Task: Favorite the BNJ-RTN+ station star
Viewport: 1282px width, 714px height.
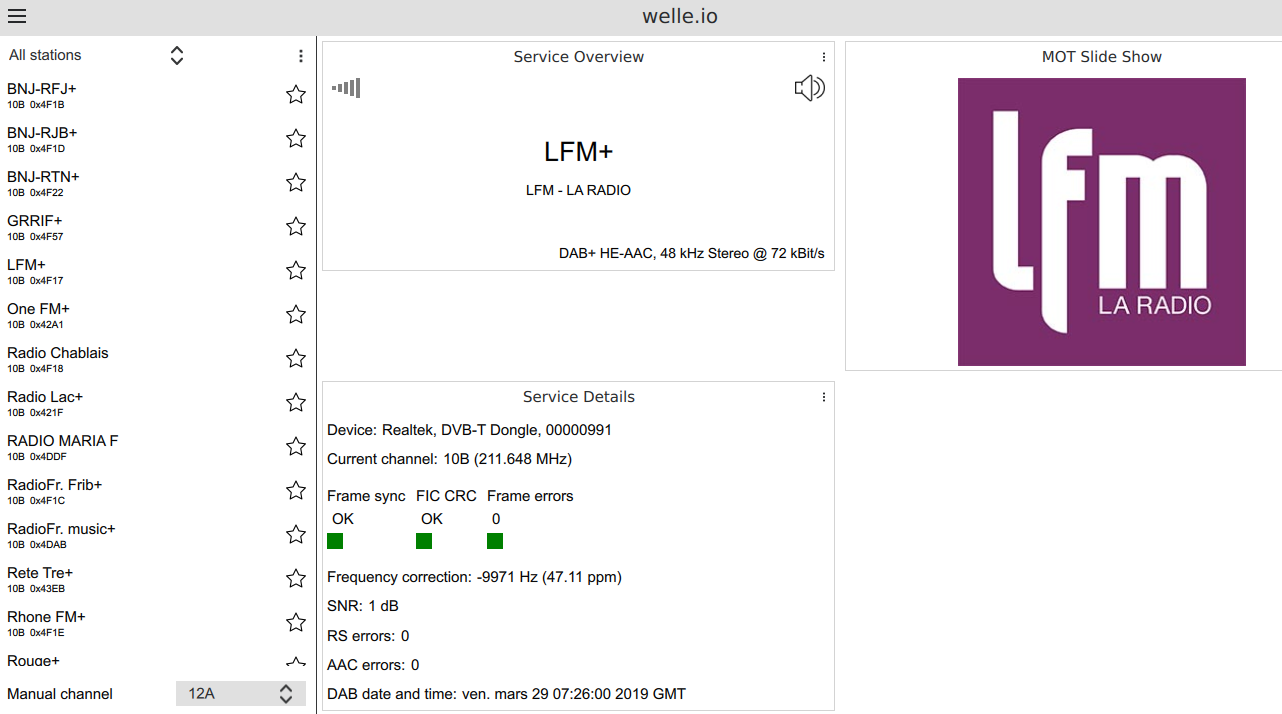Action: click(x=296, y=183)
